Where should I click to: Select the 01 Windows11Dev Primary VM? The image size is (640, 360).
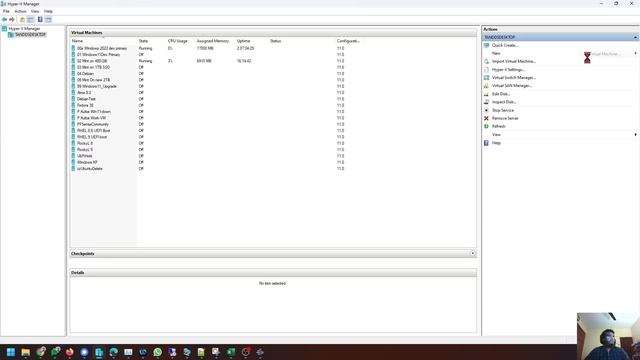tap(98, 55)
